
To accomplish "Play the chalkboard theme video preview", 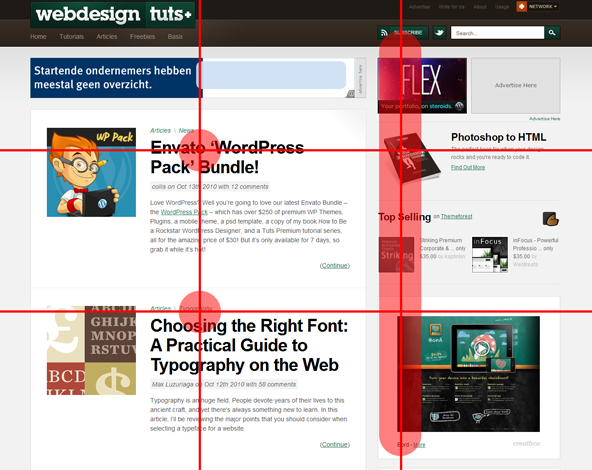I will (480, 348).
